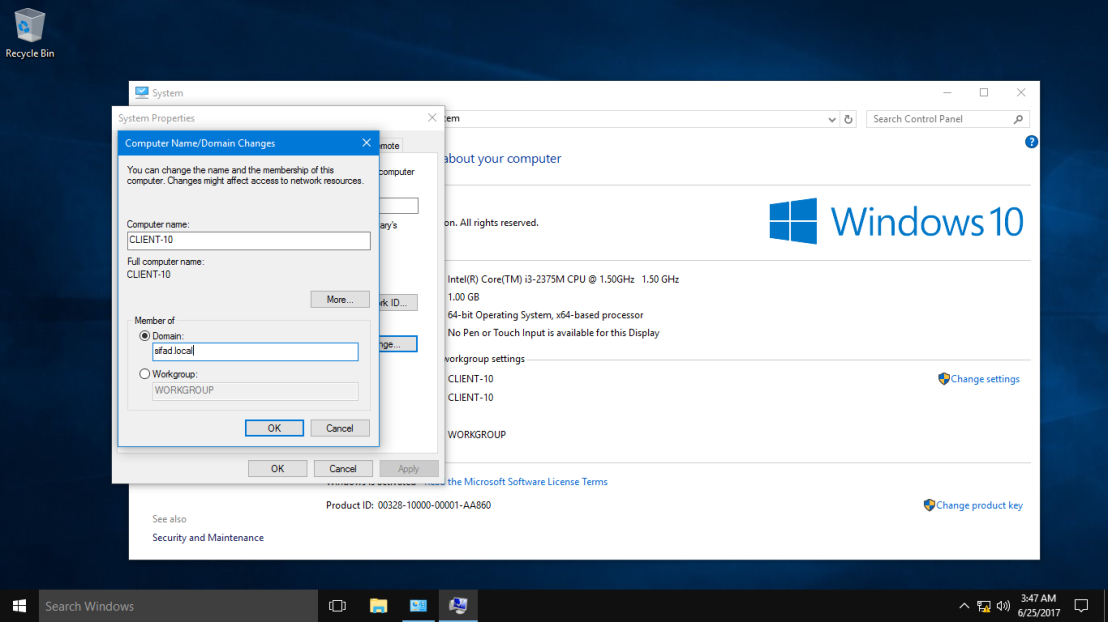This screenshot has height=622, width=1108.
Task: Click the processor info Intel Core i3 text
Action: click(563, 279)
